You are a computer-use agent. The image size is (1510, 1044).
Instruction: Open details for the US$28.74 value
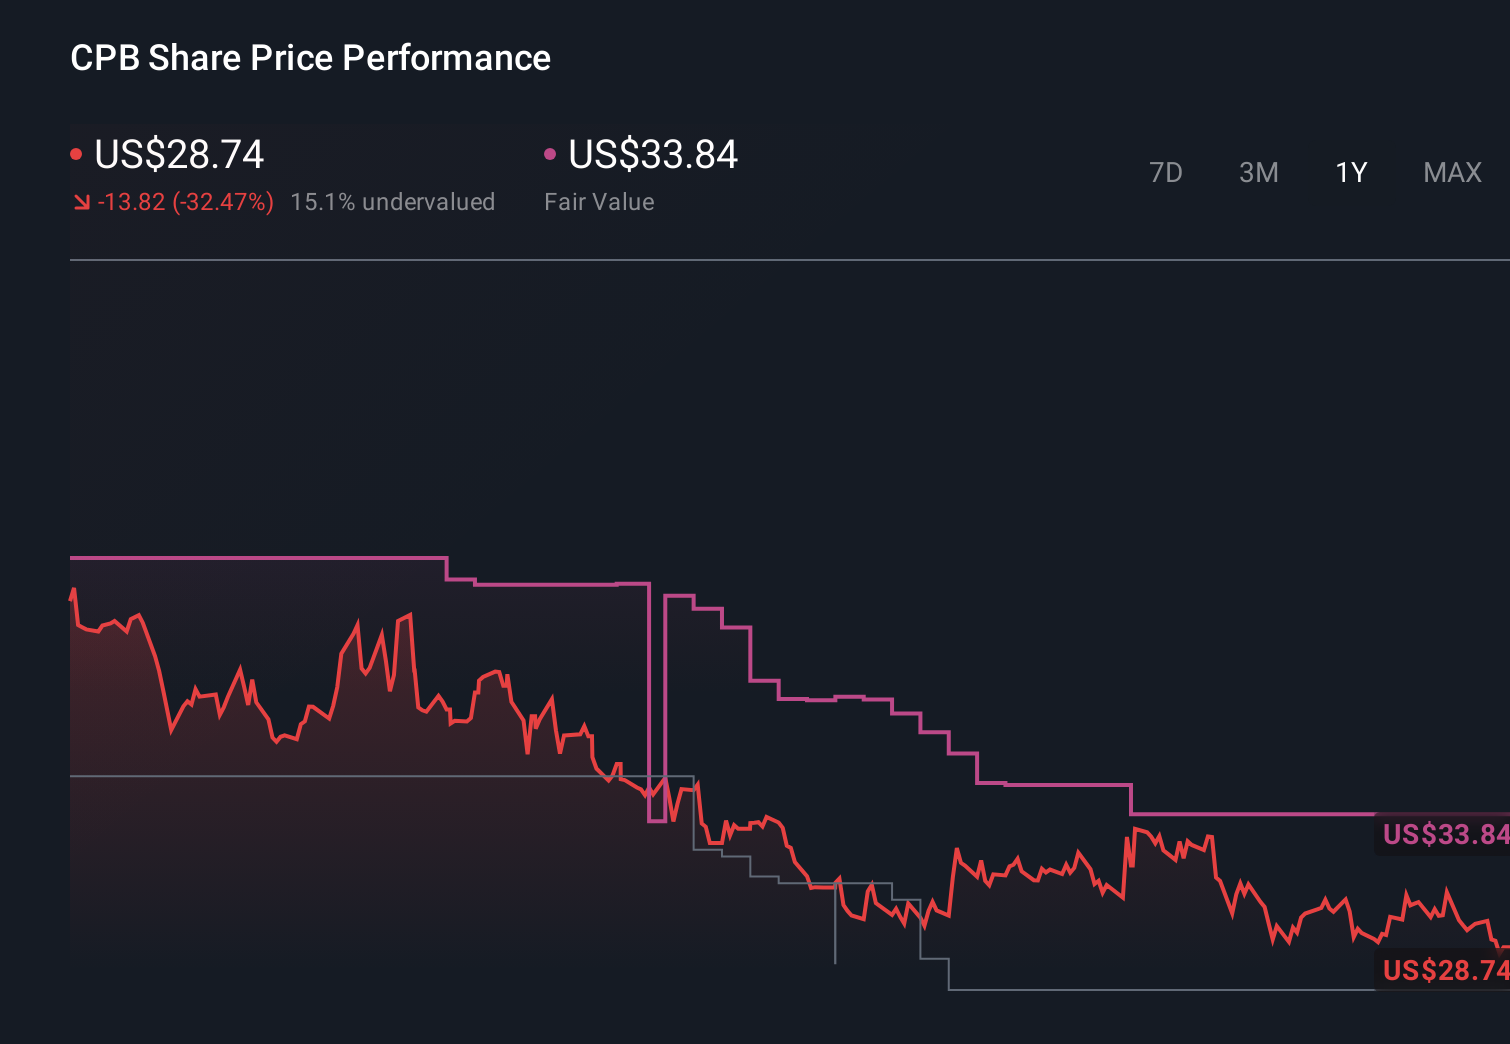coord(178,155)
